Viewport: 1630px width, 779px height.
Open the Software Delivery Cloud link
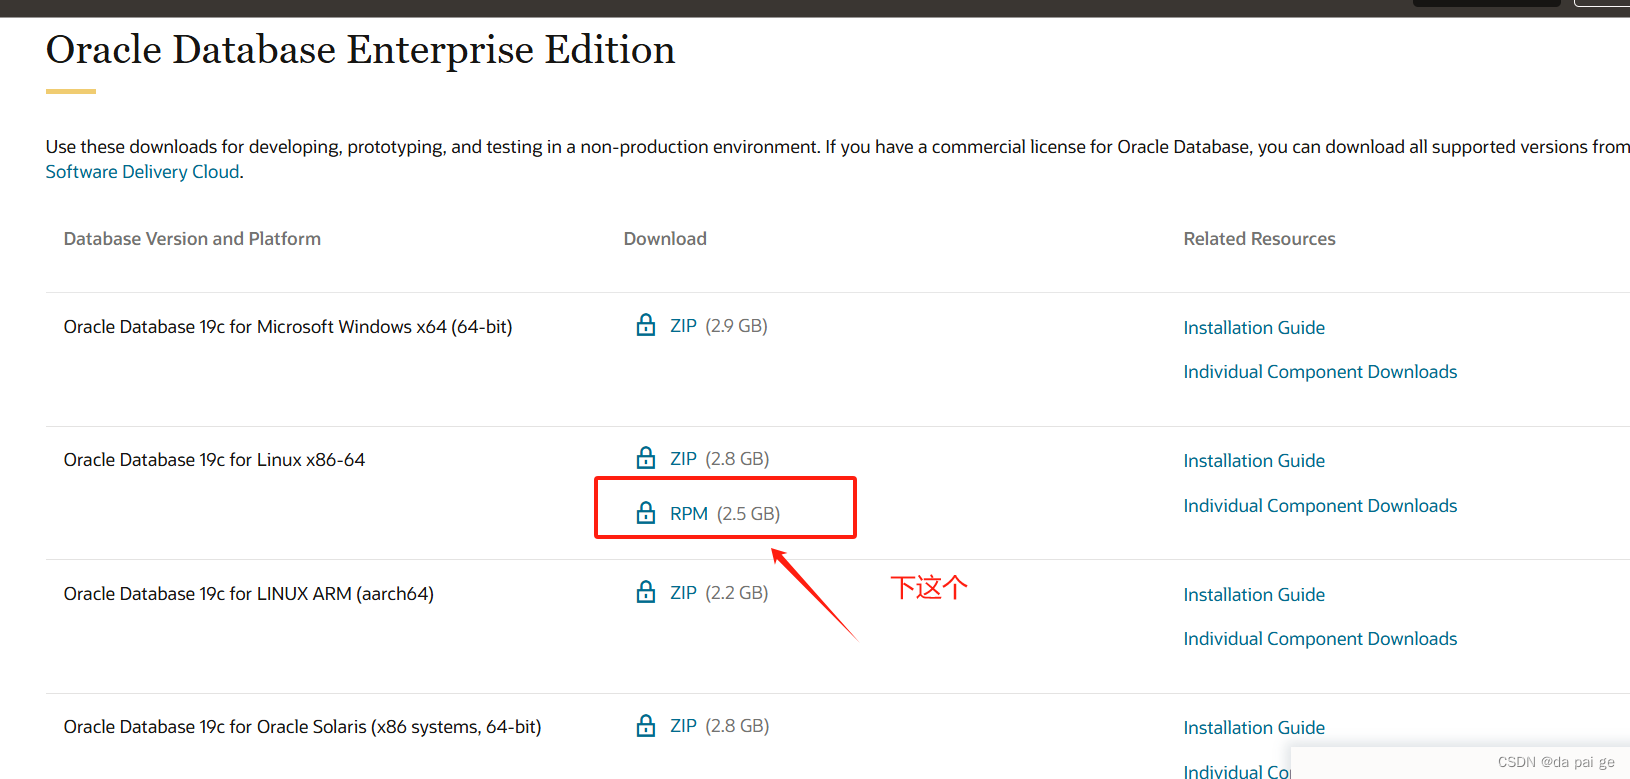tap(143, 172)
